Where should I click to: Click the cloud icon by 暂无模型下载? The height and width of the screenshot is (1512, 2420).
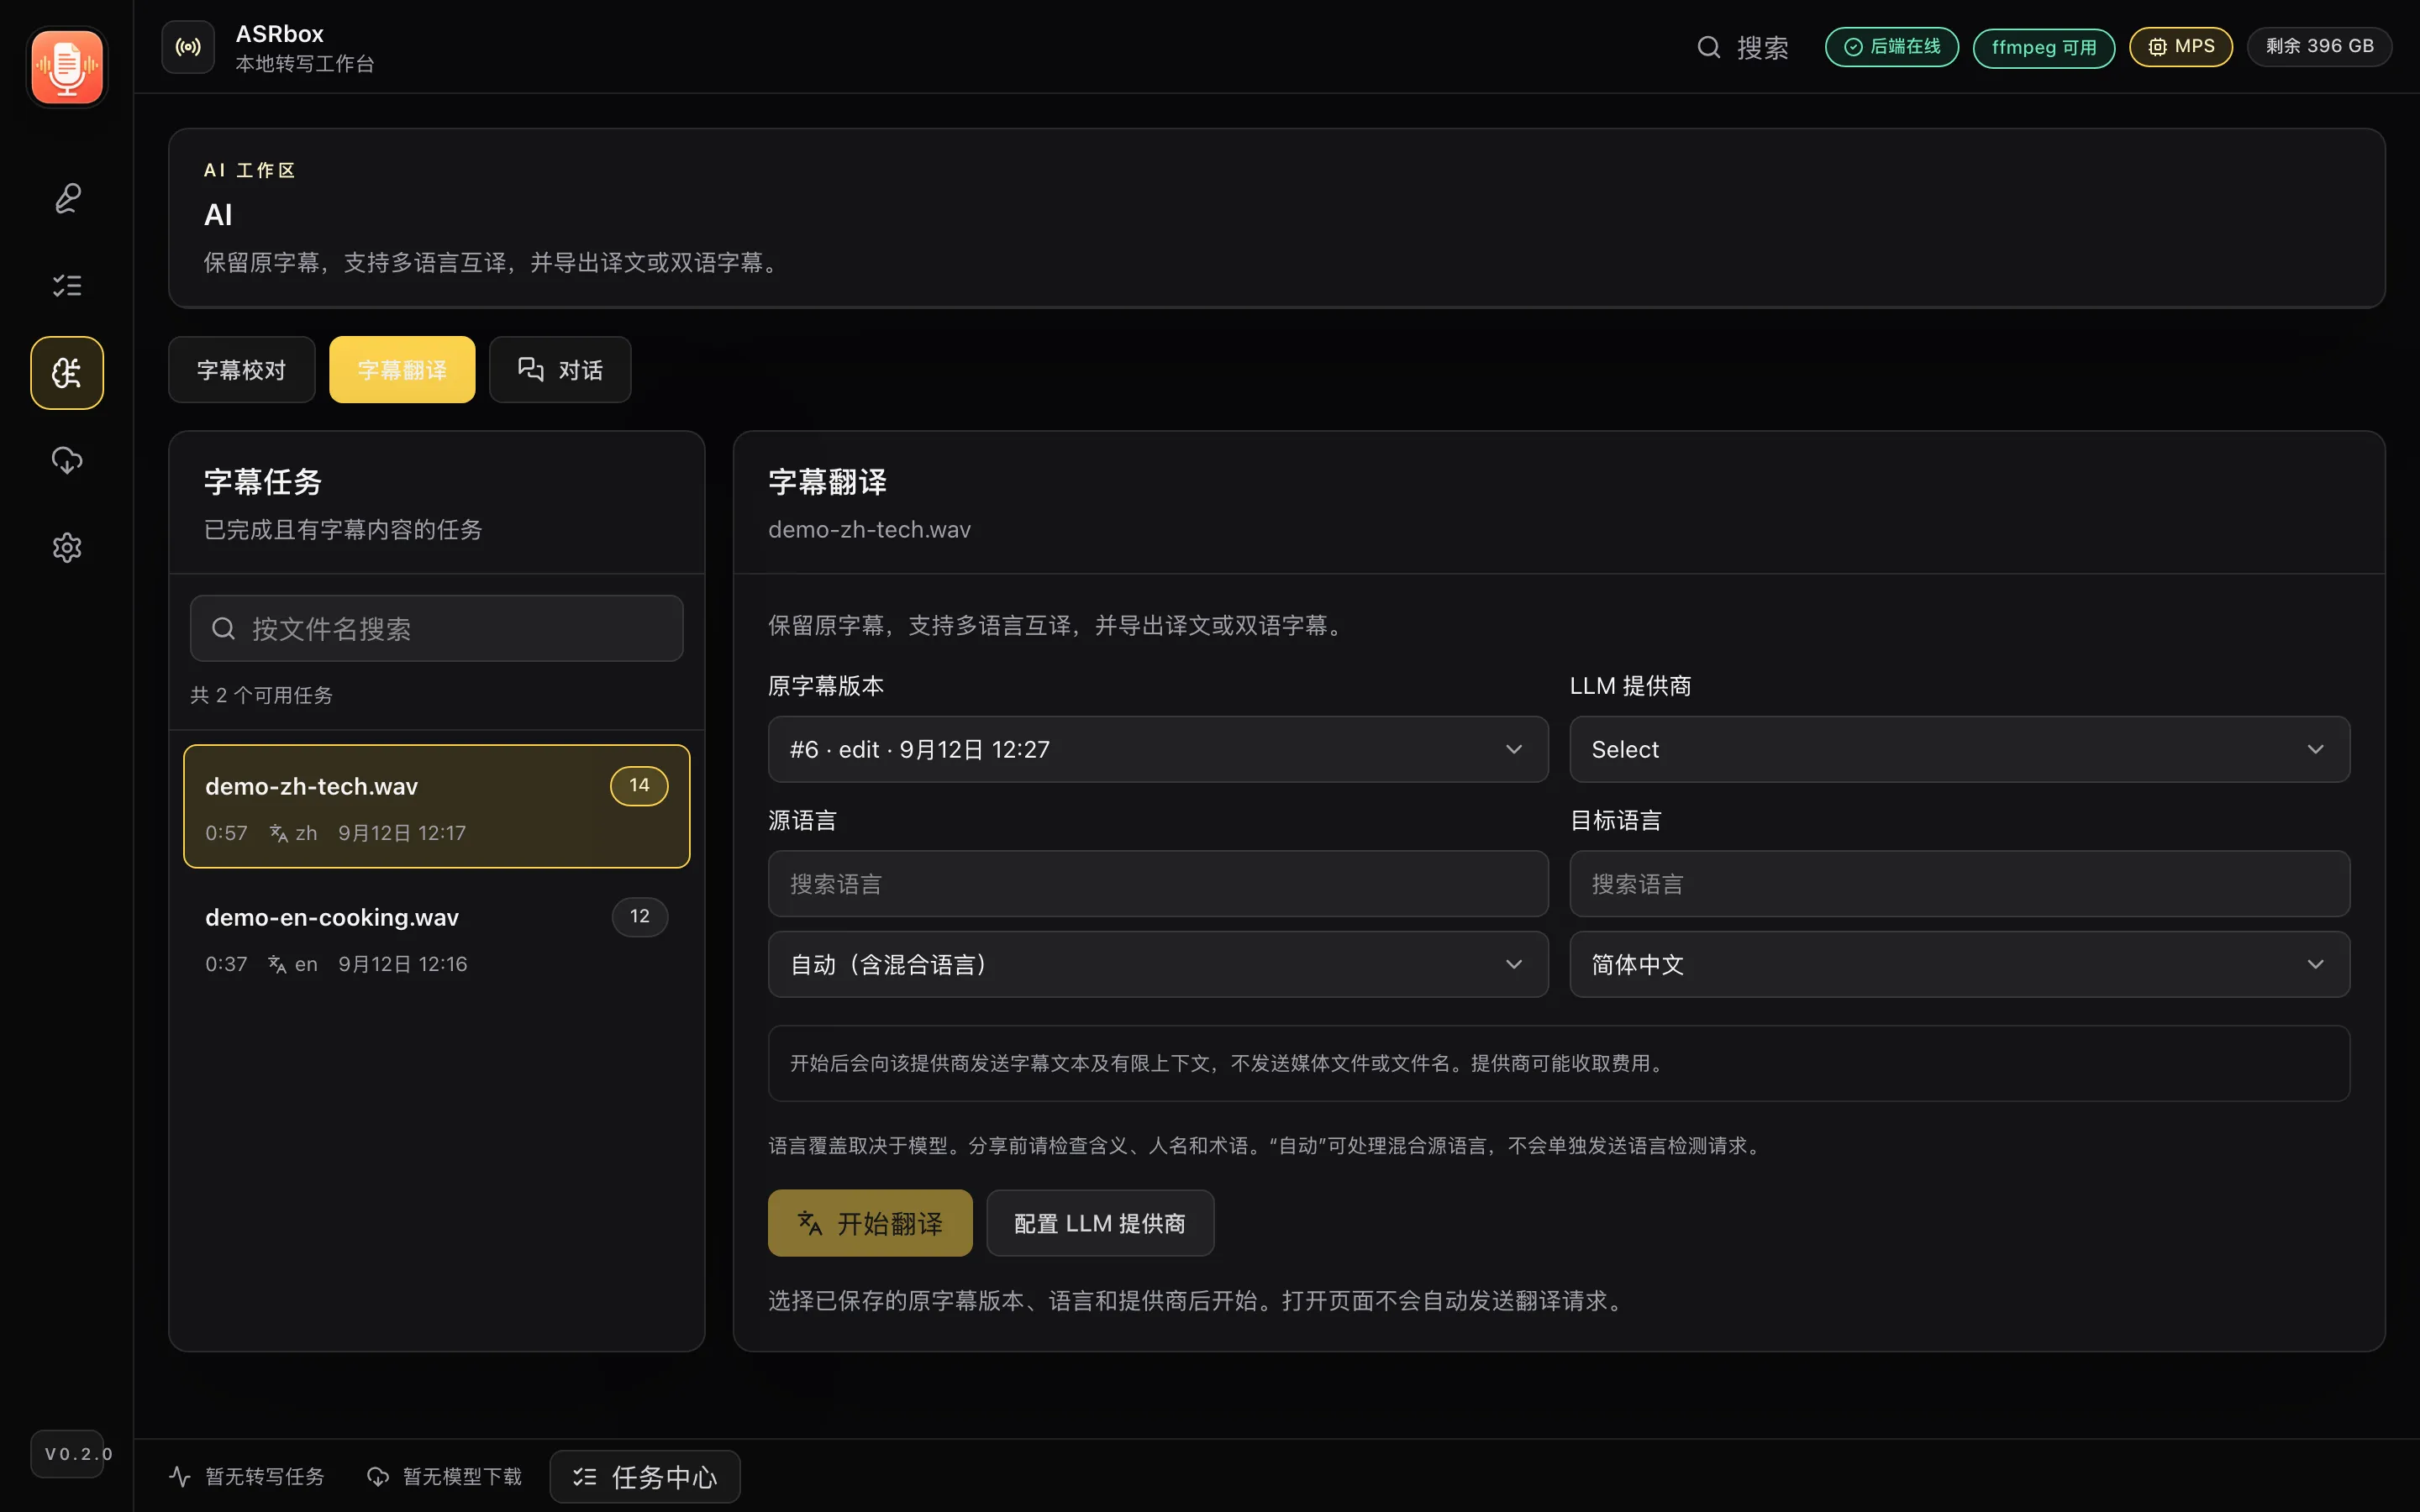[x=378, y=1476]
